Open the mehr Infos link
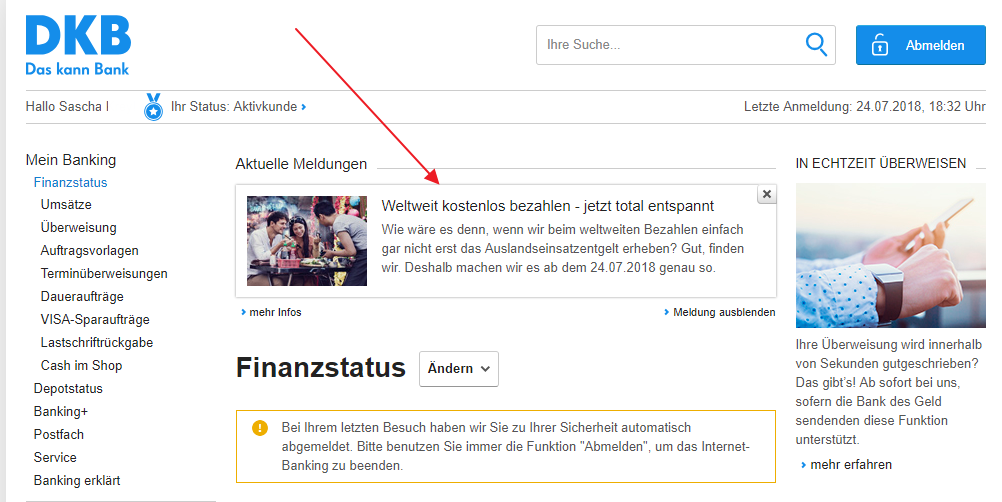1002x502 pixels. pyautogui.click(x=275, y=312)
